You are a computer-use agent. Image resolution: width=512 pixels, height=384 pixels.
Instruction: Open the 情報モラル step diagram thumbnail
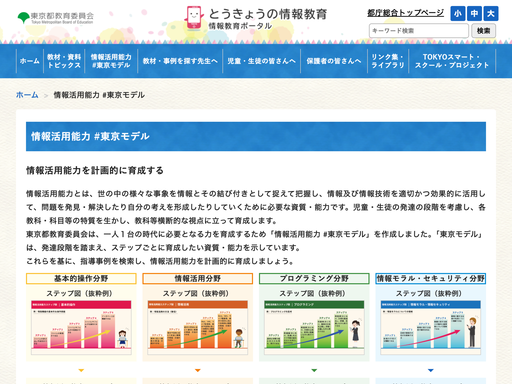pyautogui.click(x=431, y=327)
